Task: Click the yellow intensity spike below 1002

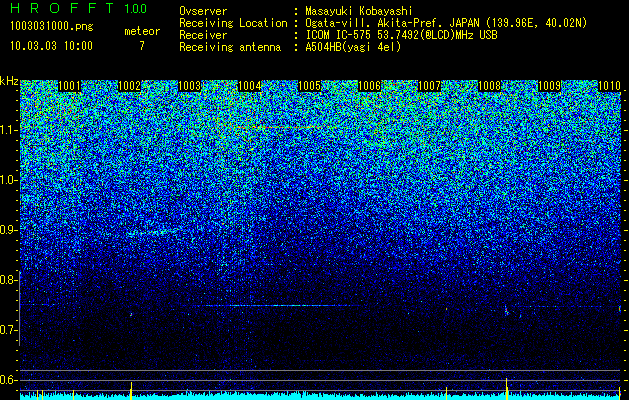Action: pos(131,390)
